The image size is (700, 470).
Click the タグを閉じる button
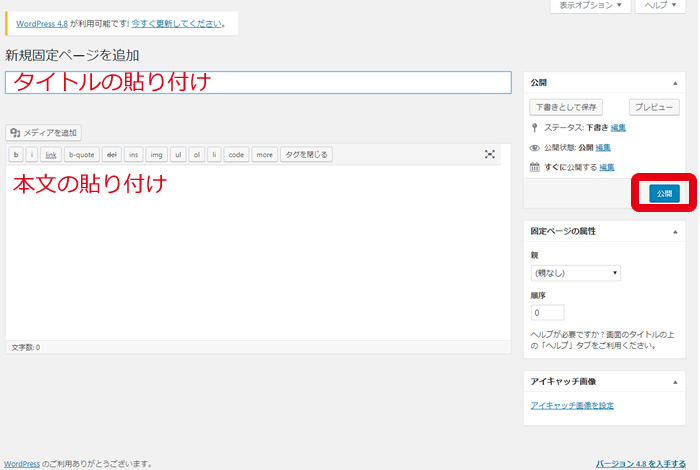click(x=306, y=154)
